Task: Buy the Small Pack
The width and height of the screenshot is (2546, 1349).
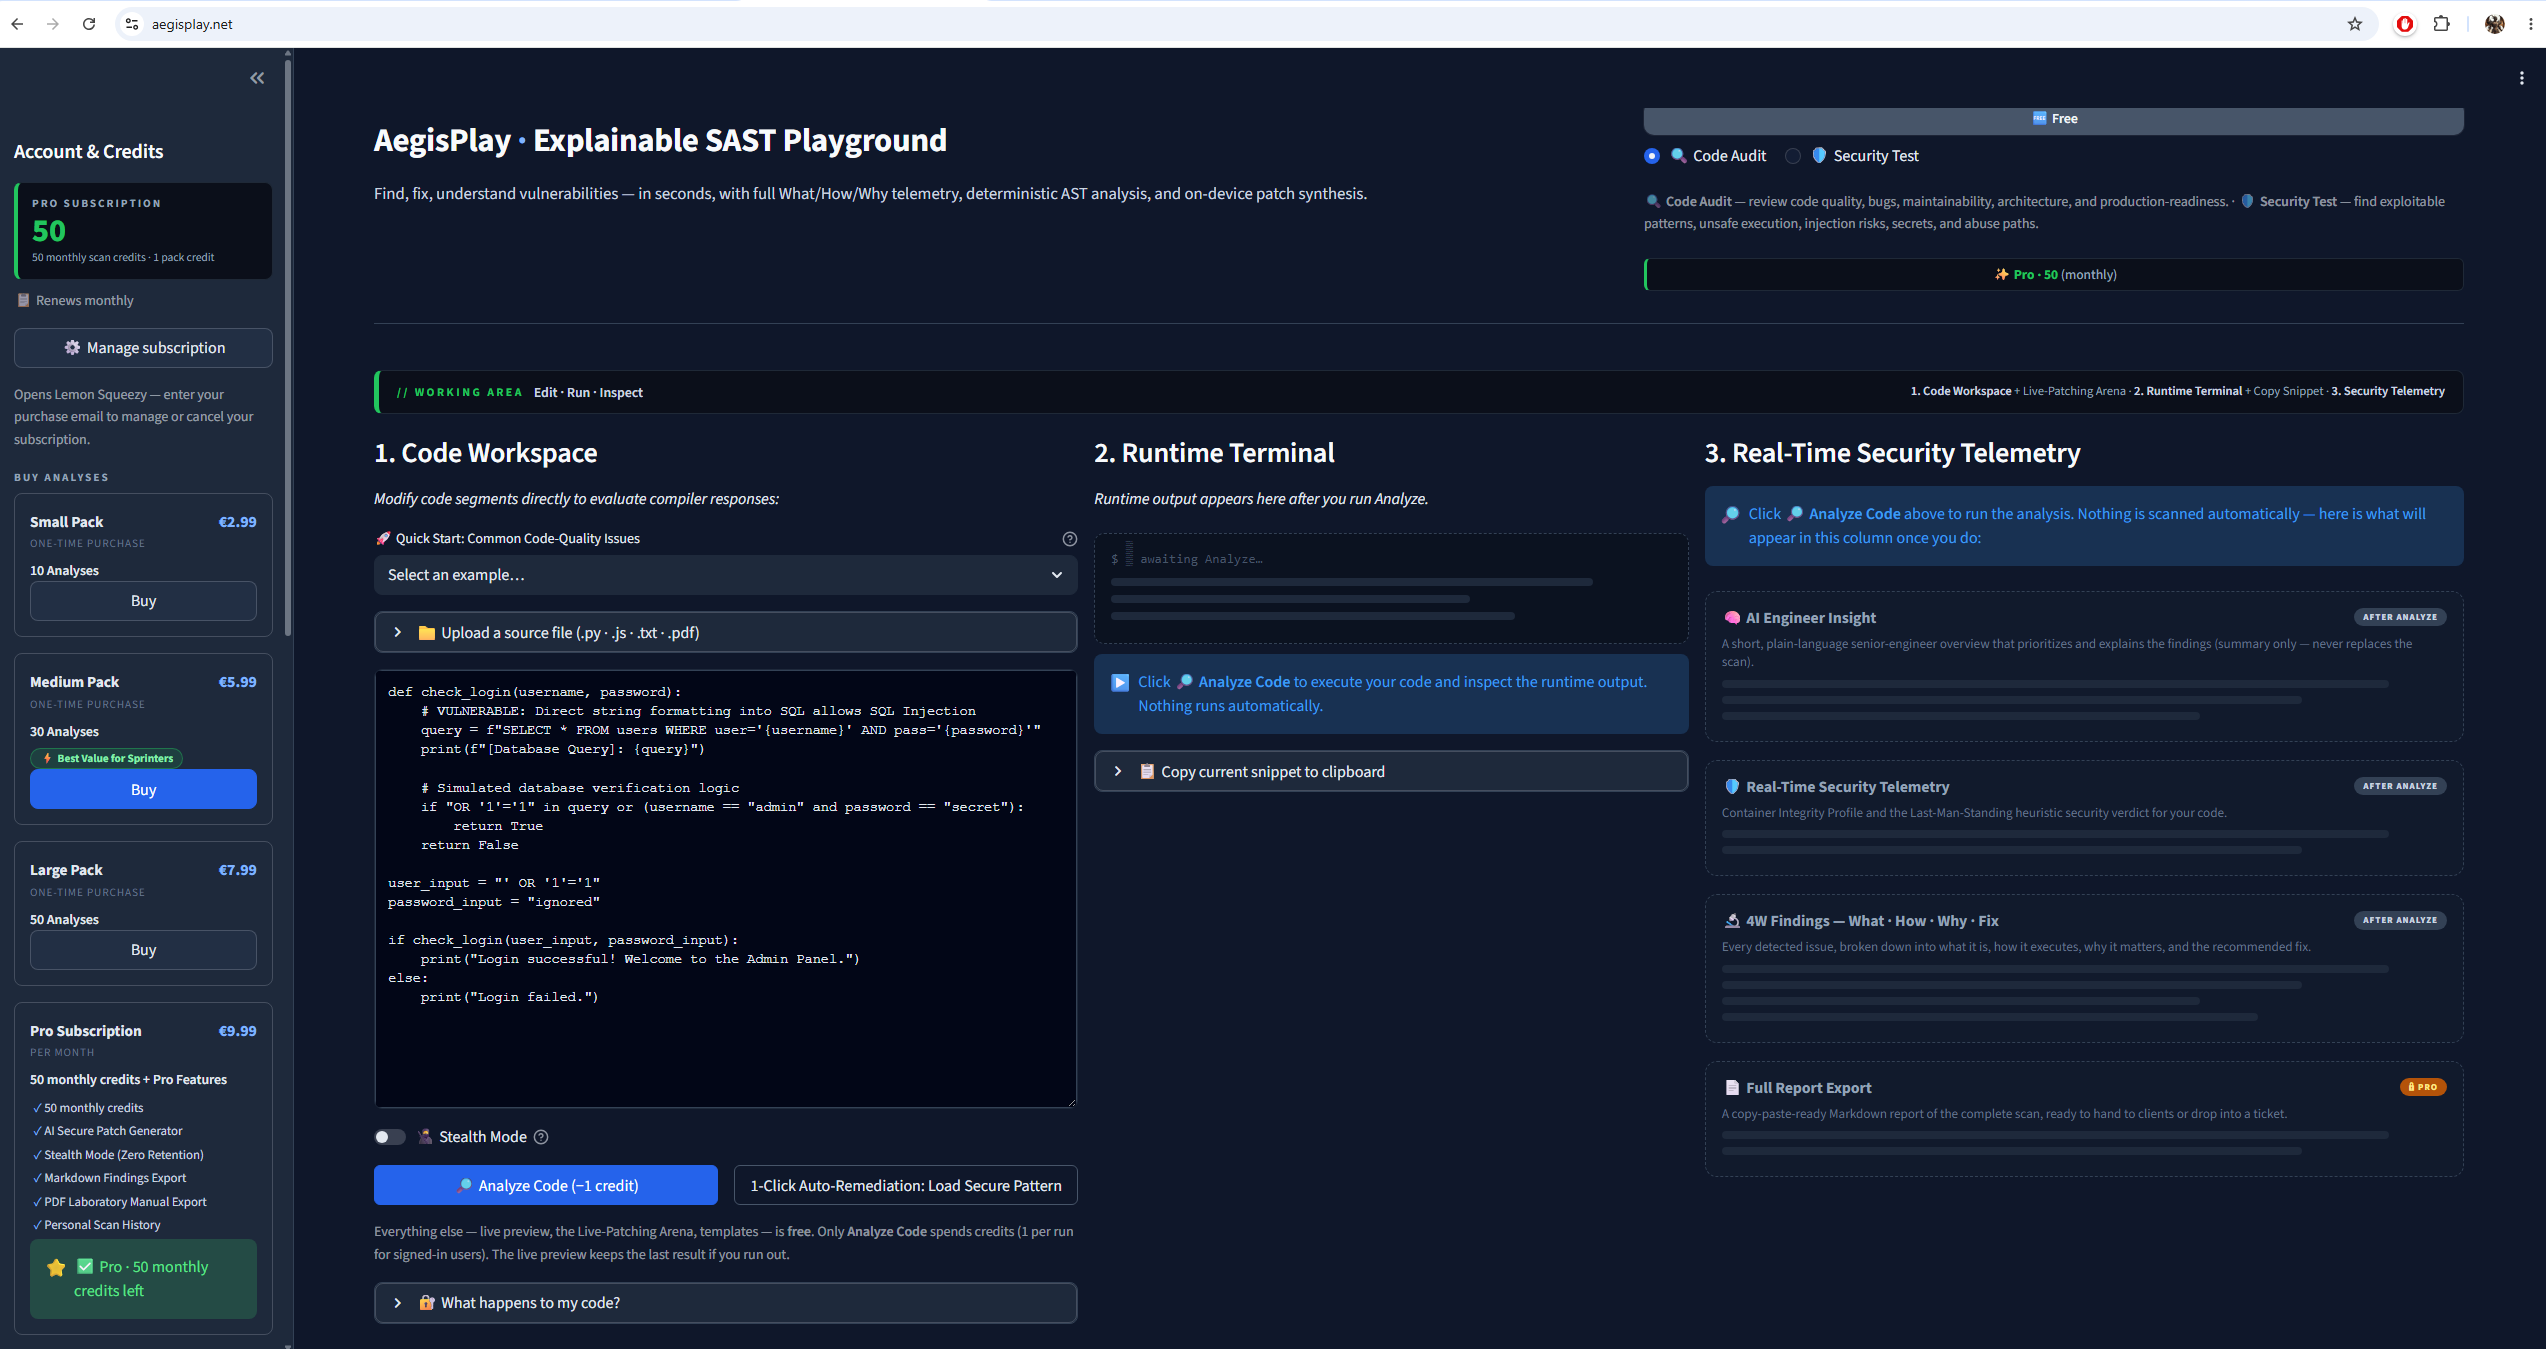Action: (143, 601)
